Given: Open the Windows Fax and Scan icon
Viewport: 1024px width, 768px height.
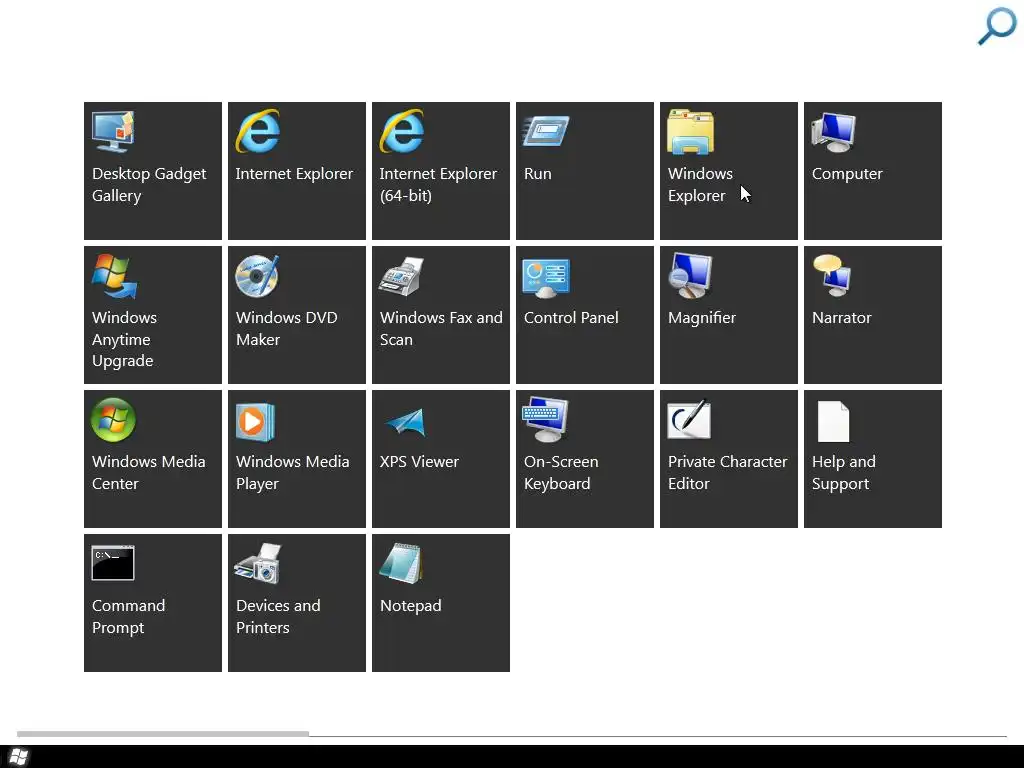Looking at the screenshot, I should pyautogui.click(x=402, y=276).
